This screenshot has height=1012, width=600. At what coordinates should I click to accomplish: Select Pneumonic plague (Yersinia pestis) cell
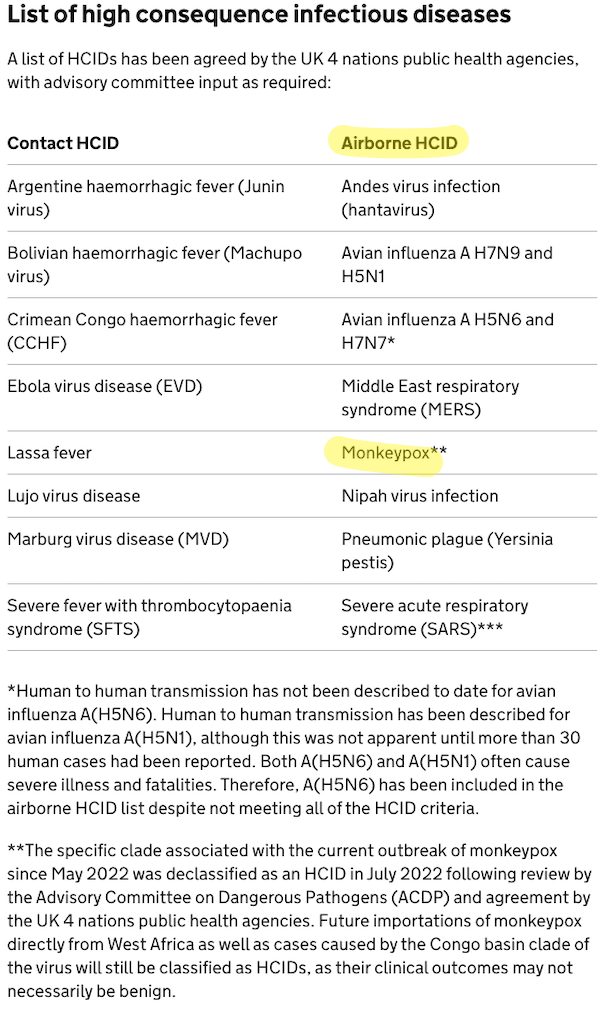[x=447, y=550]
